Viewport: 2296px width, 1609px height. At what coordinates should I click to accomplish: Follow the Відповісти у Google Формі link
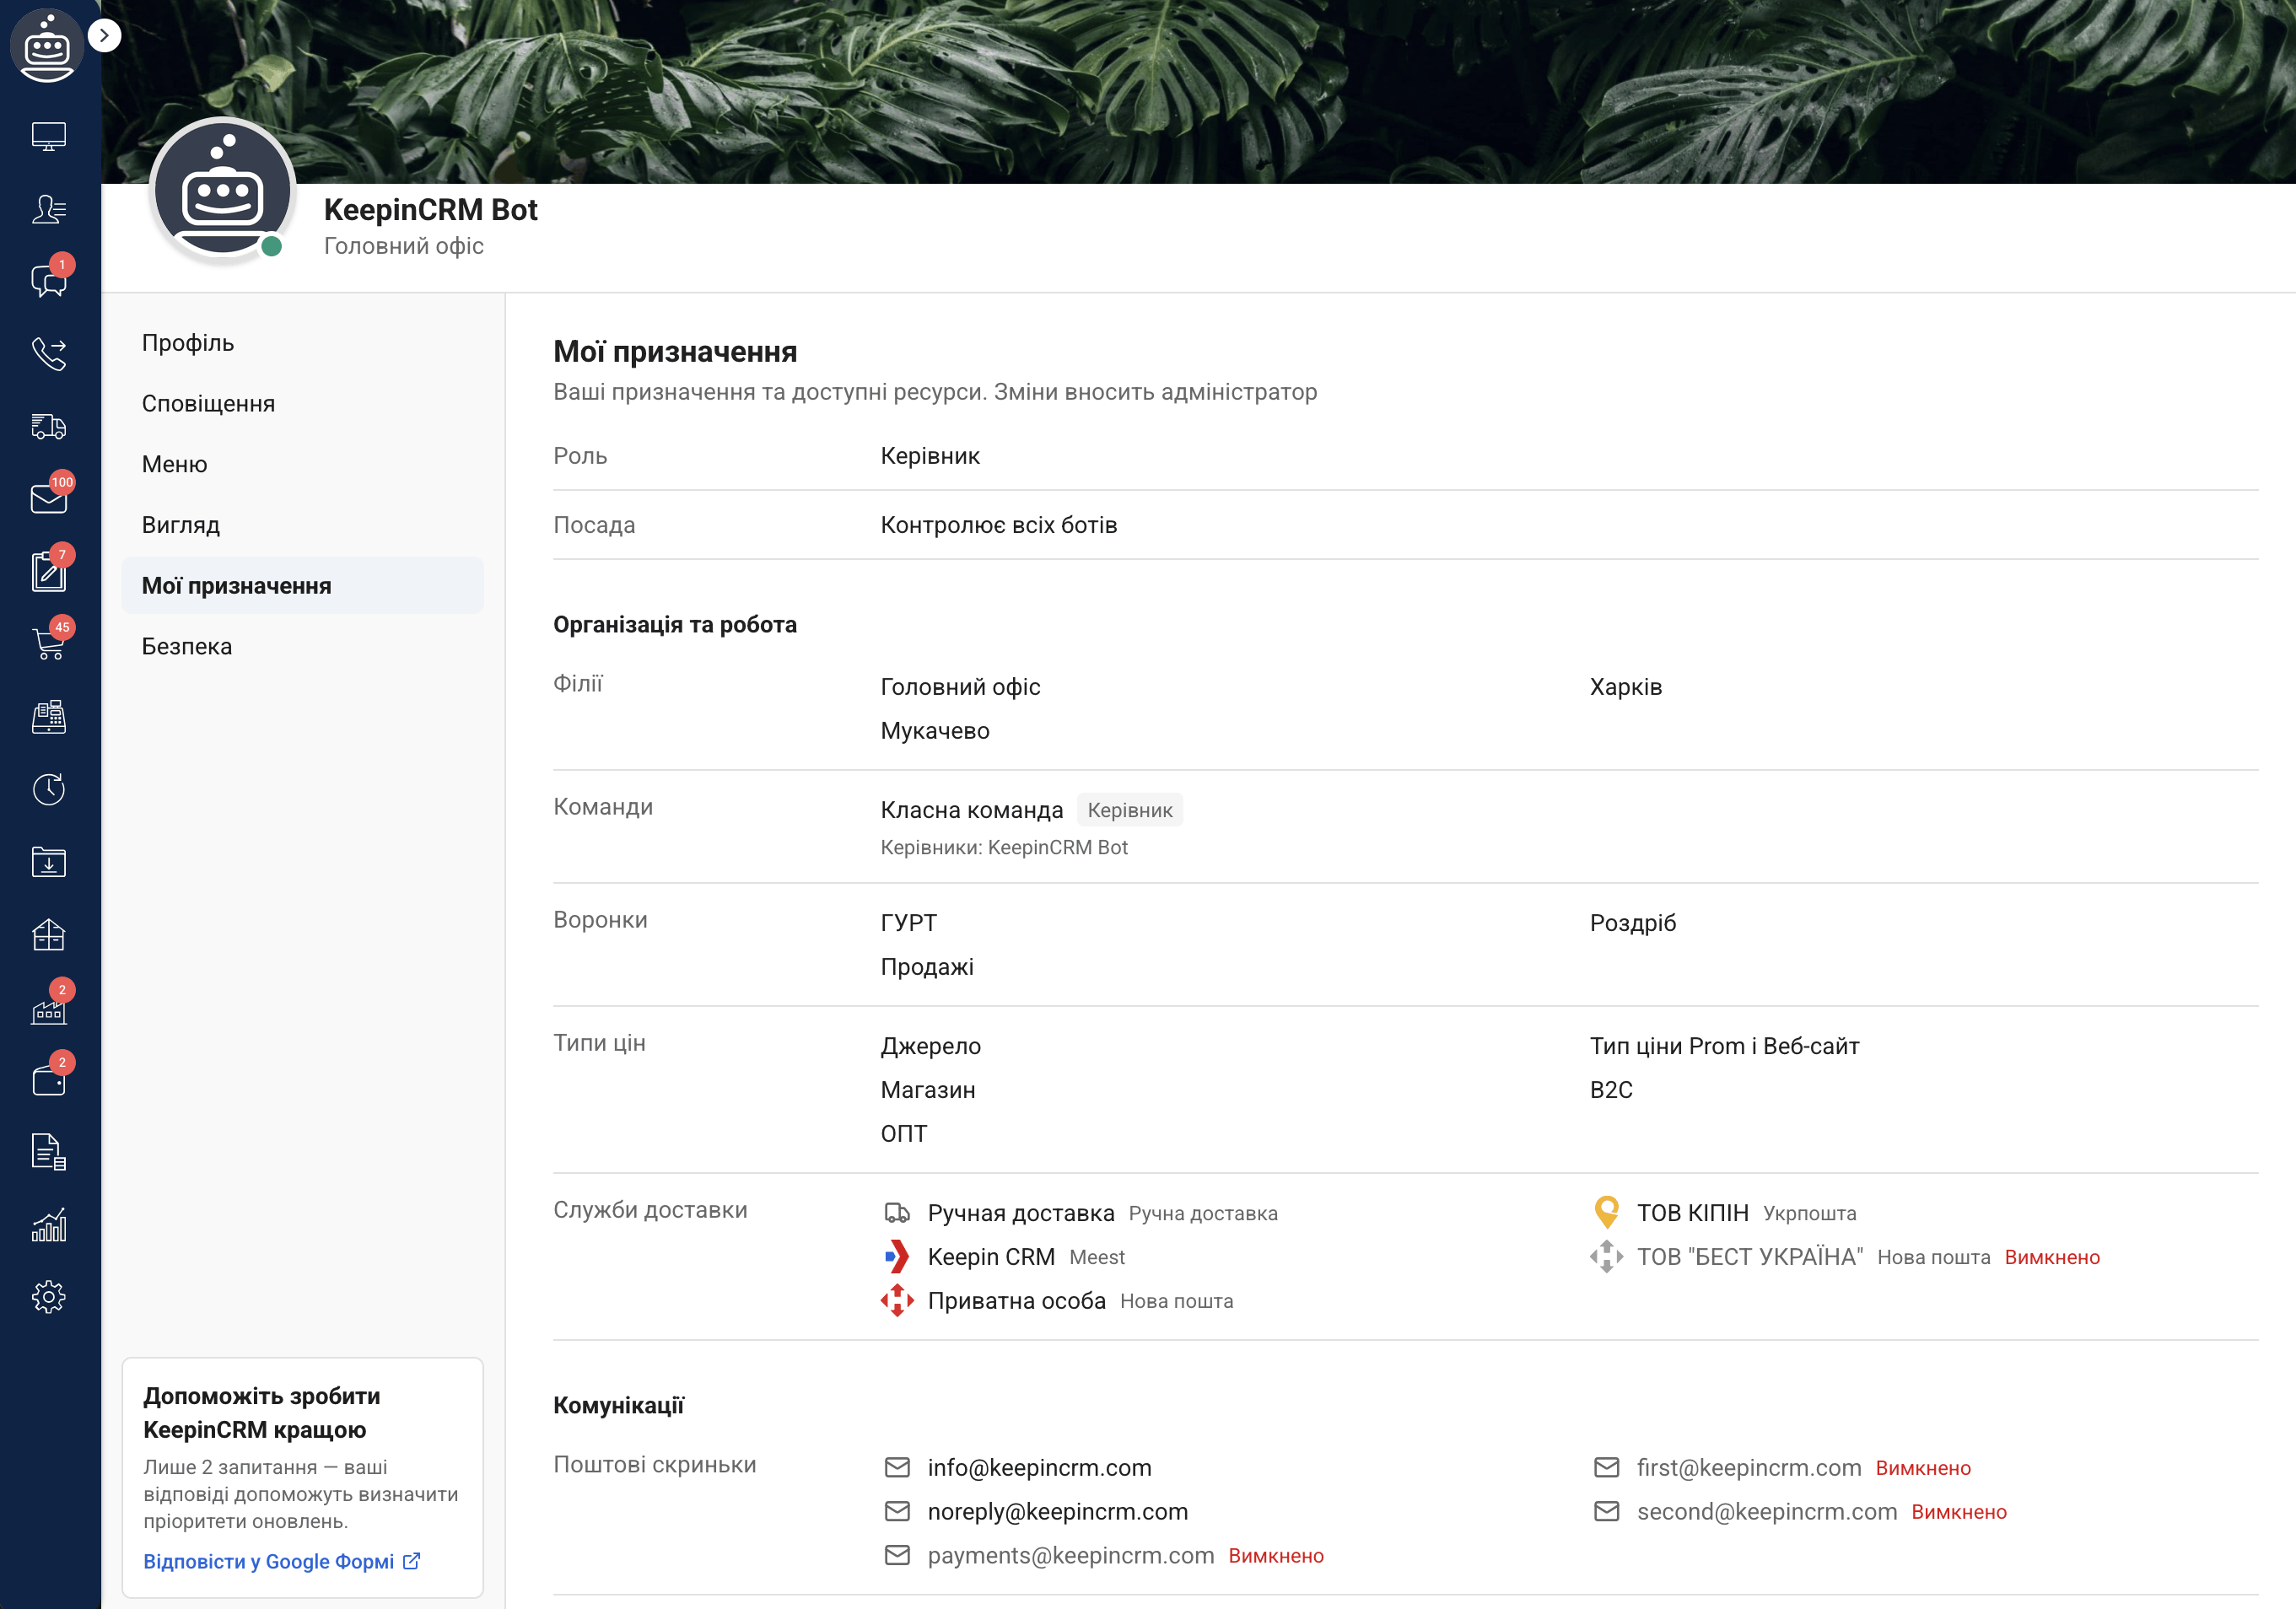(281, 1561)
